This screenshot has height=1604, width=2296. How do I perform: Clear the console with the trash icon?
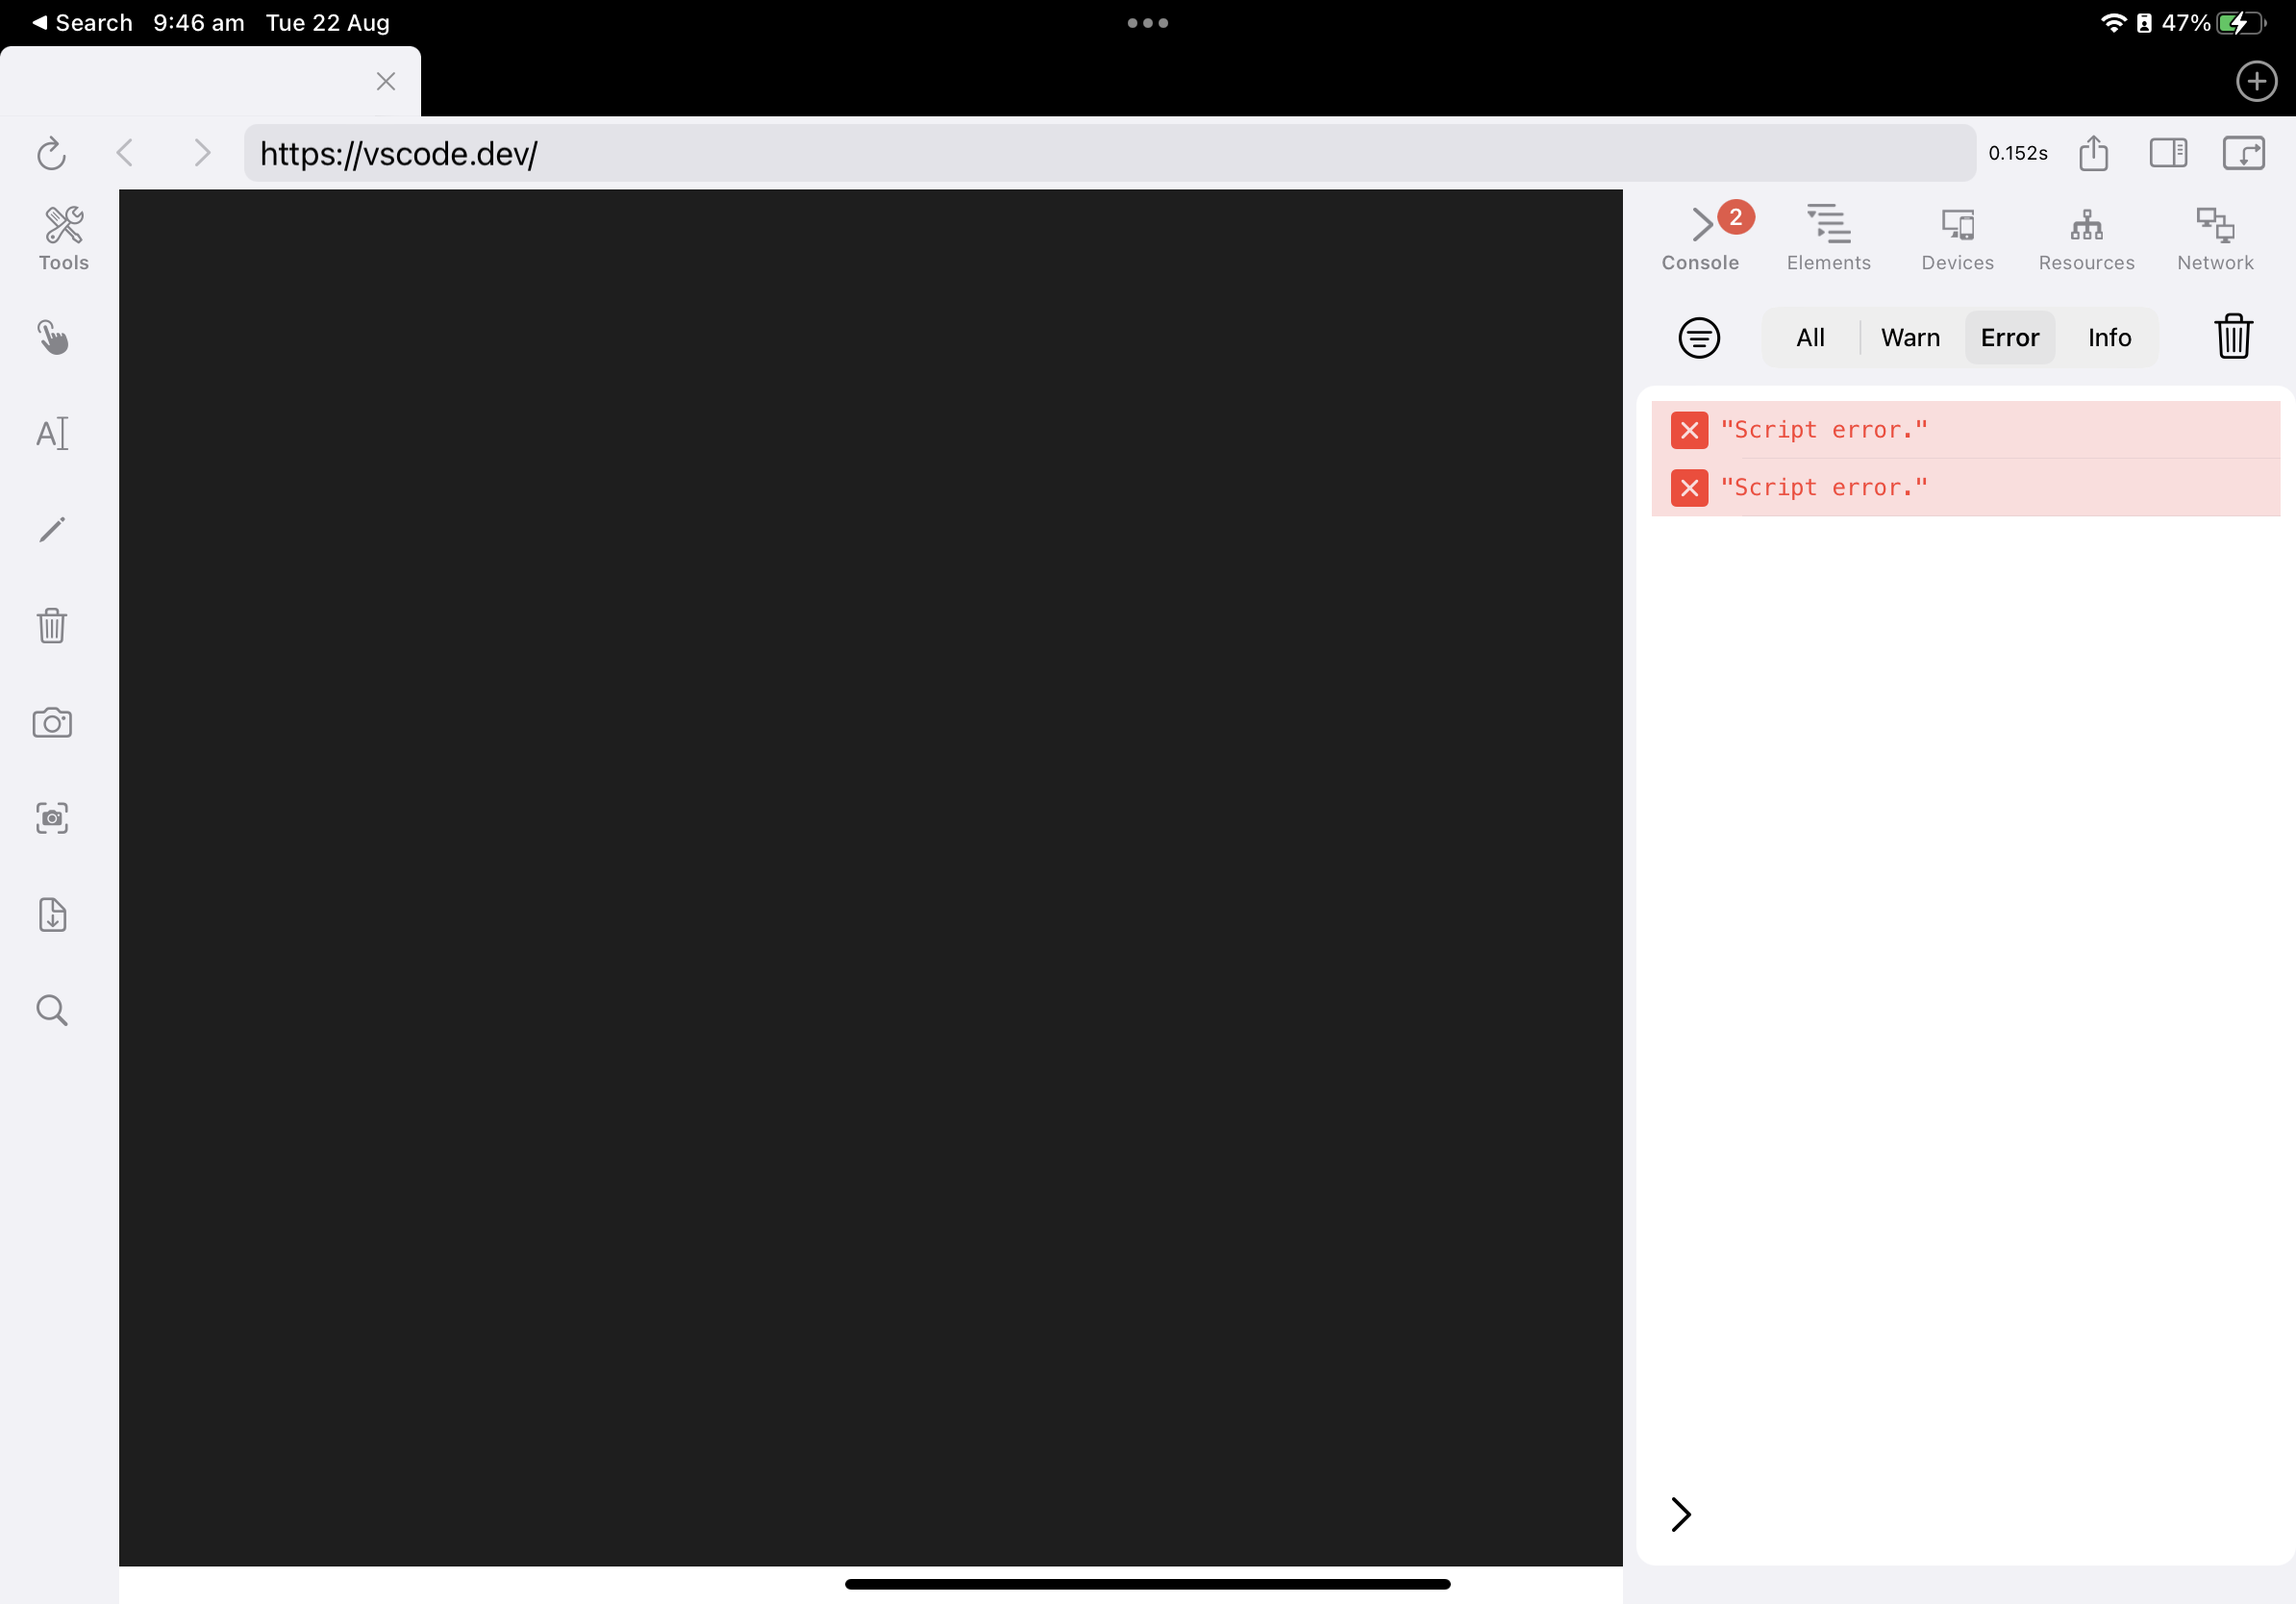coord(2232,336)
